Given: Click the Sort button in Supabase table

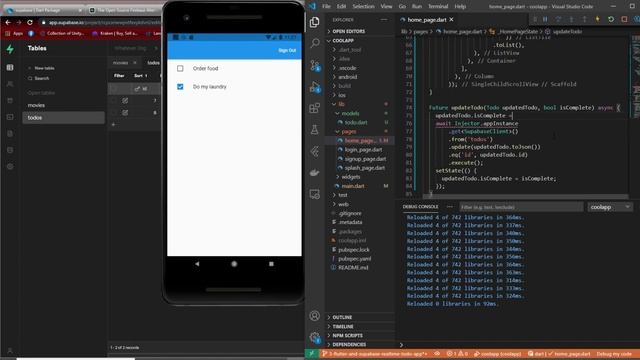Looking at the screenshot, I should [140, 76].
